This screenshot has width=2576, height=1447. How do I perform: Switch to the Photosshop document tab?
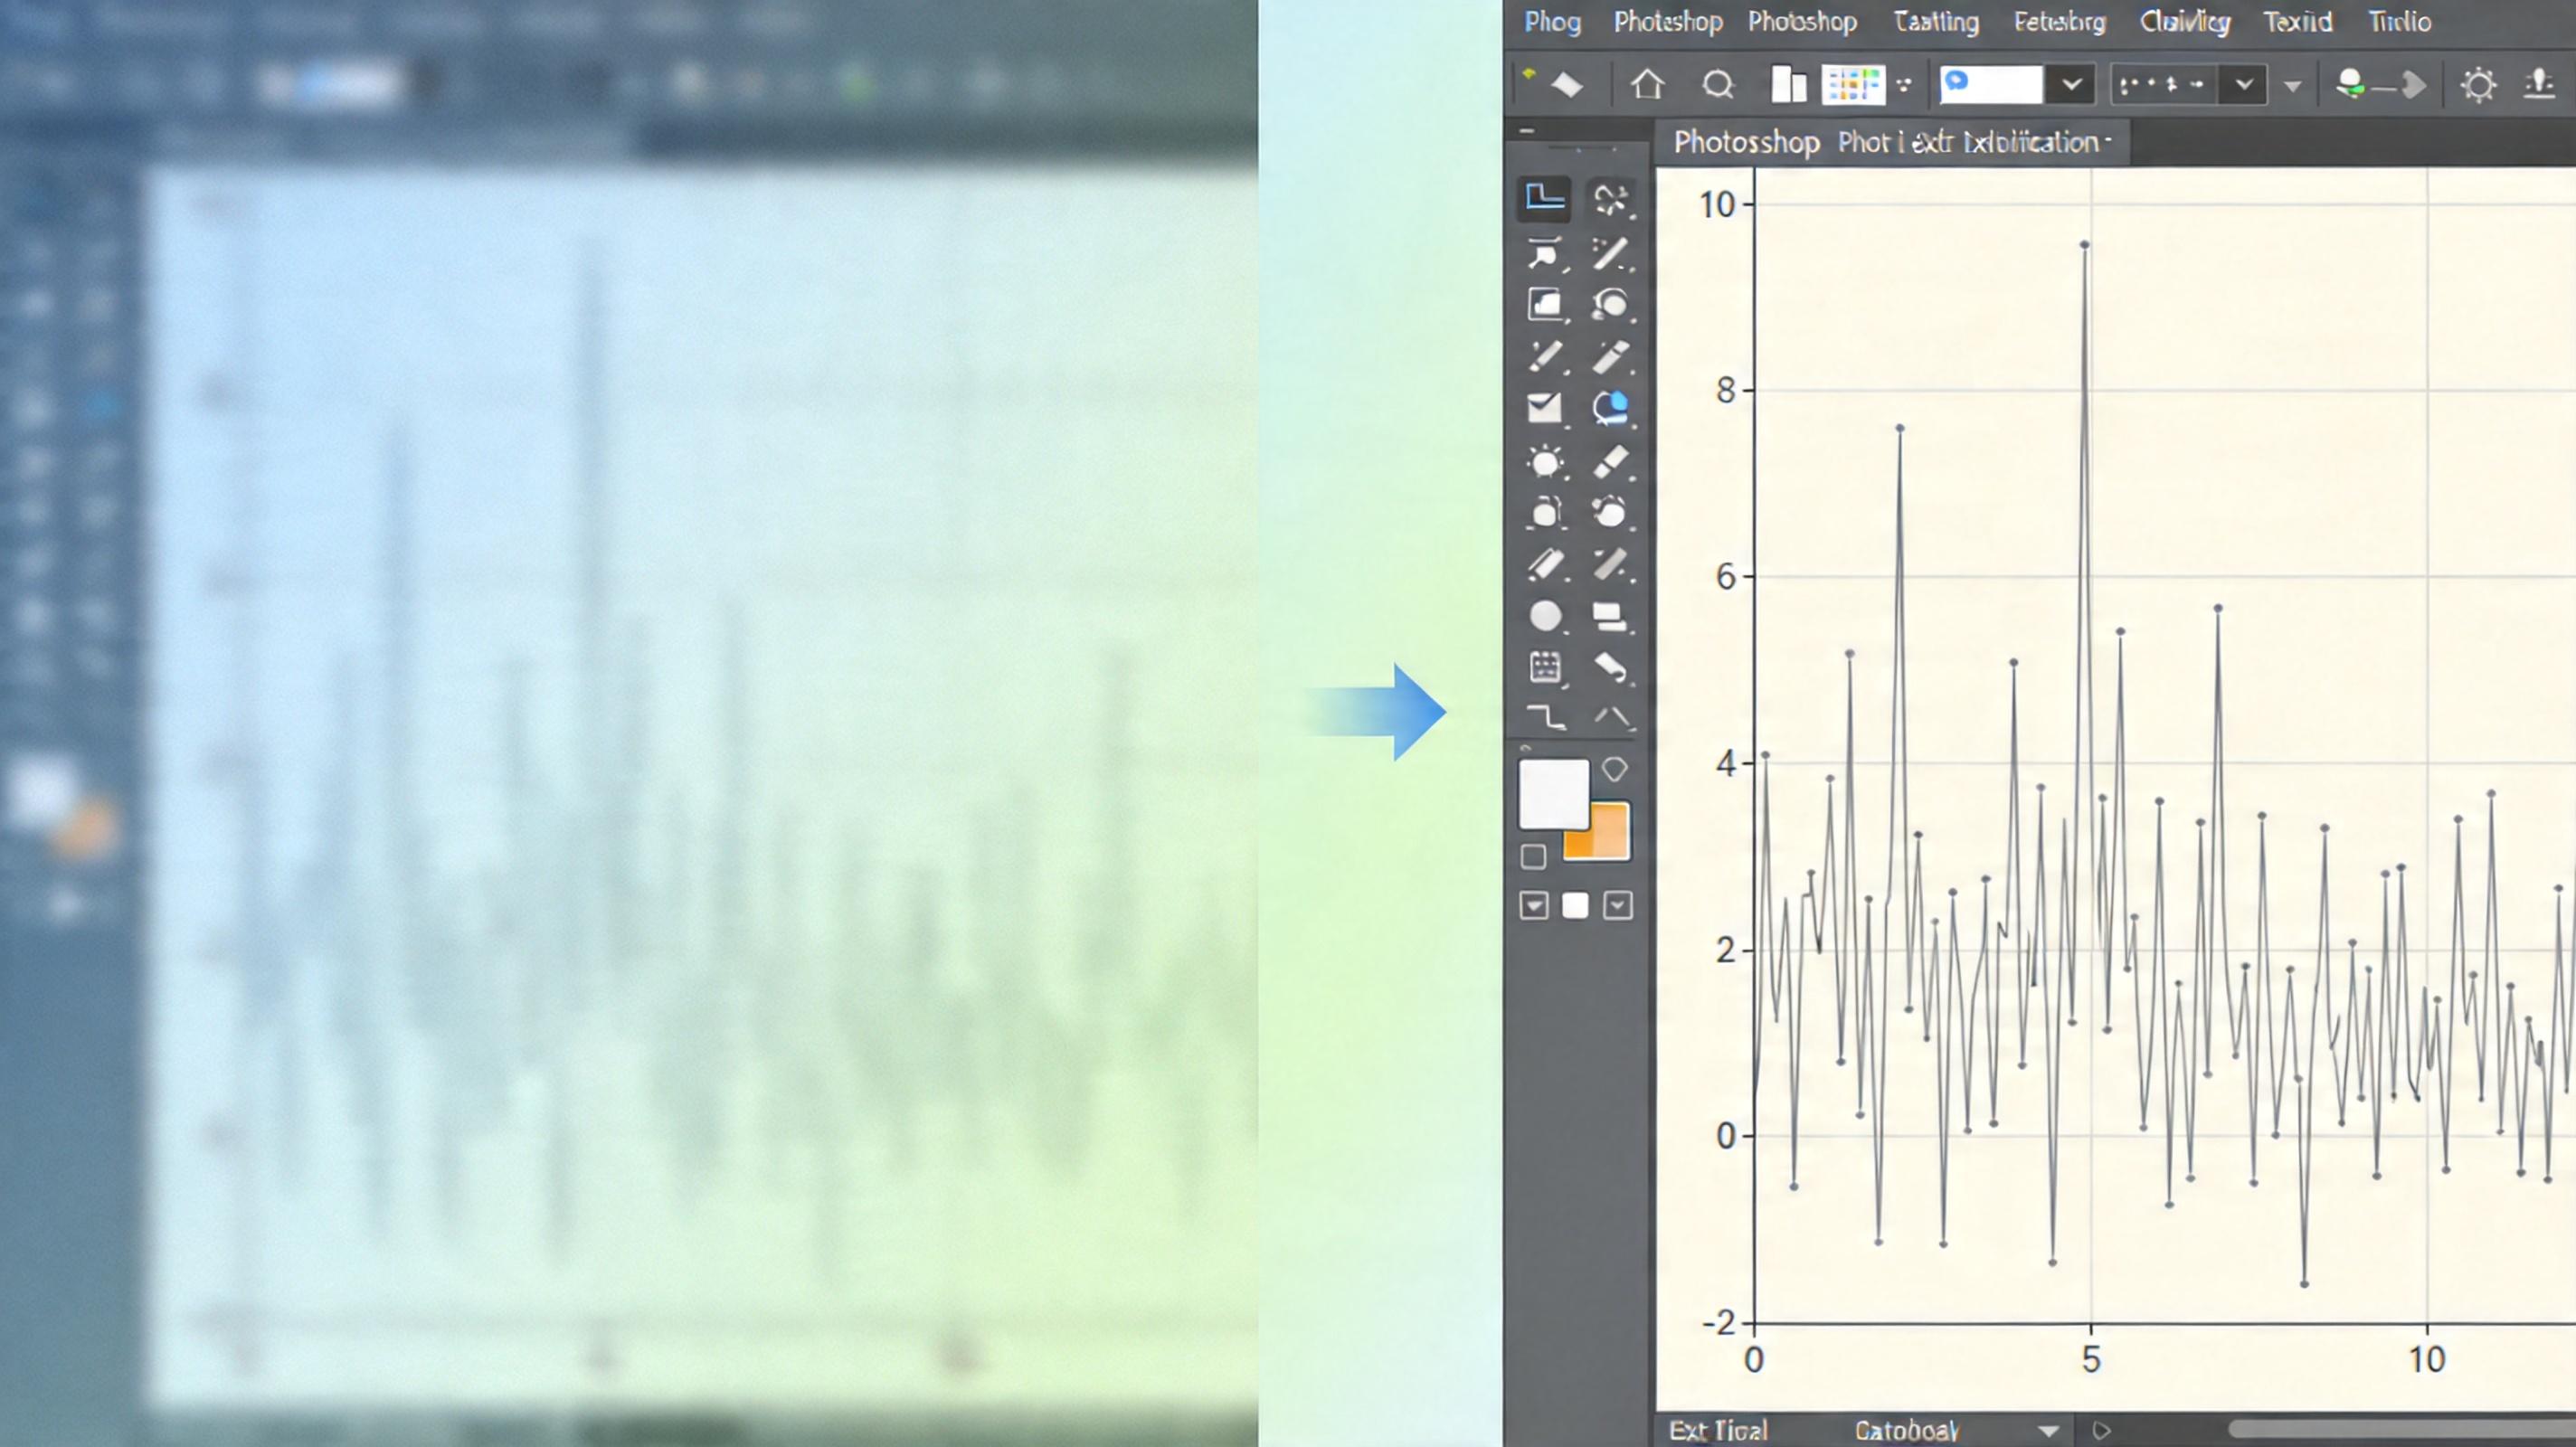1746,142
